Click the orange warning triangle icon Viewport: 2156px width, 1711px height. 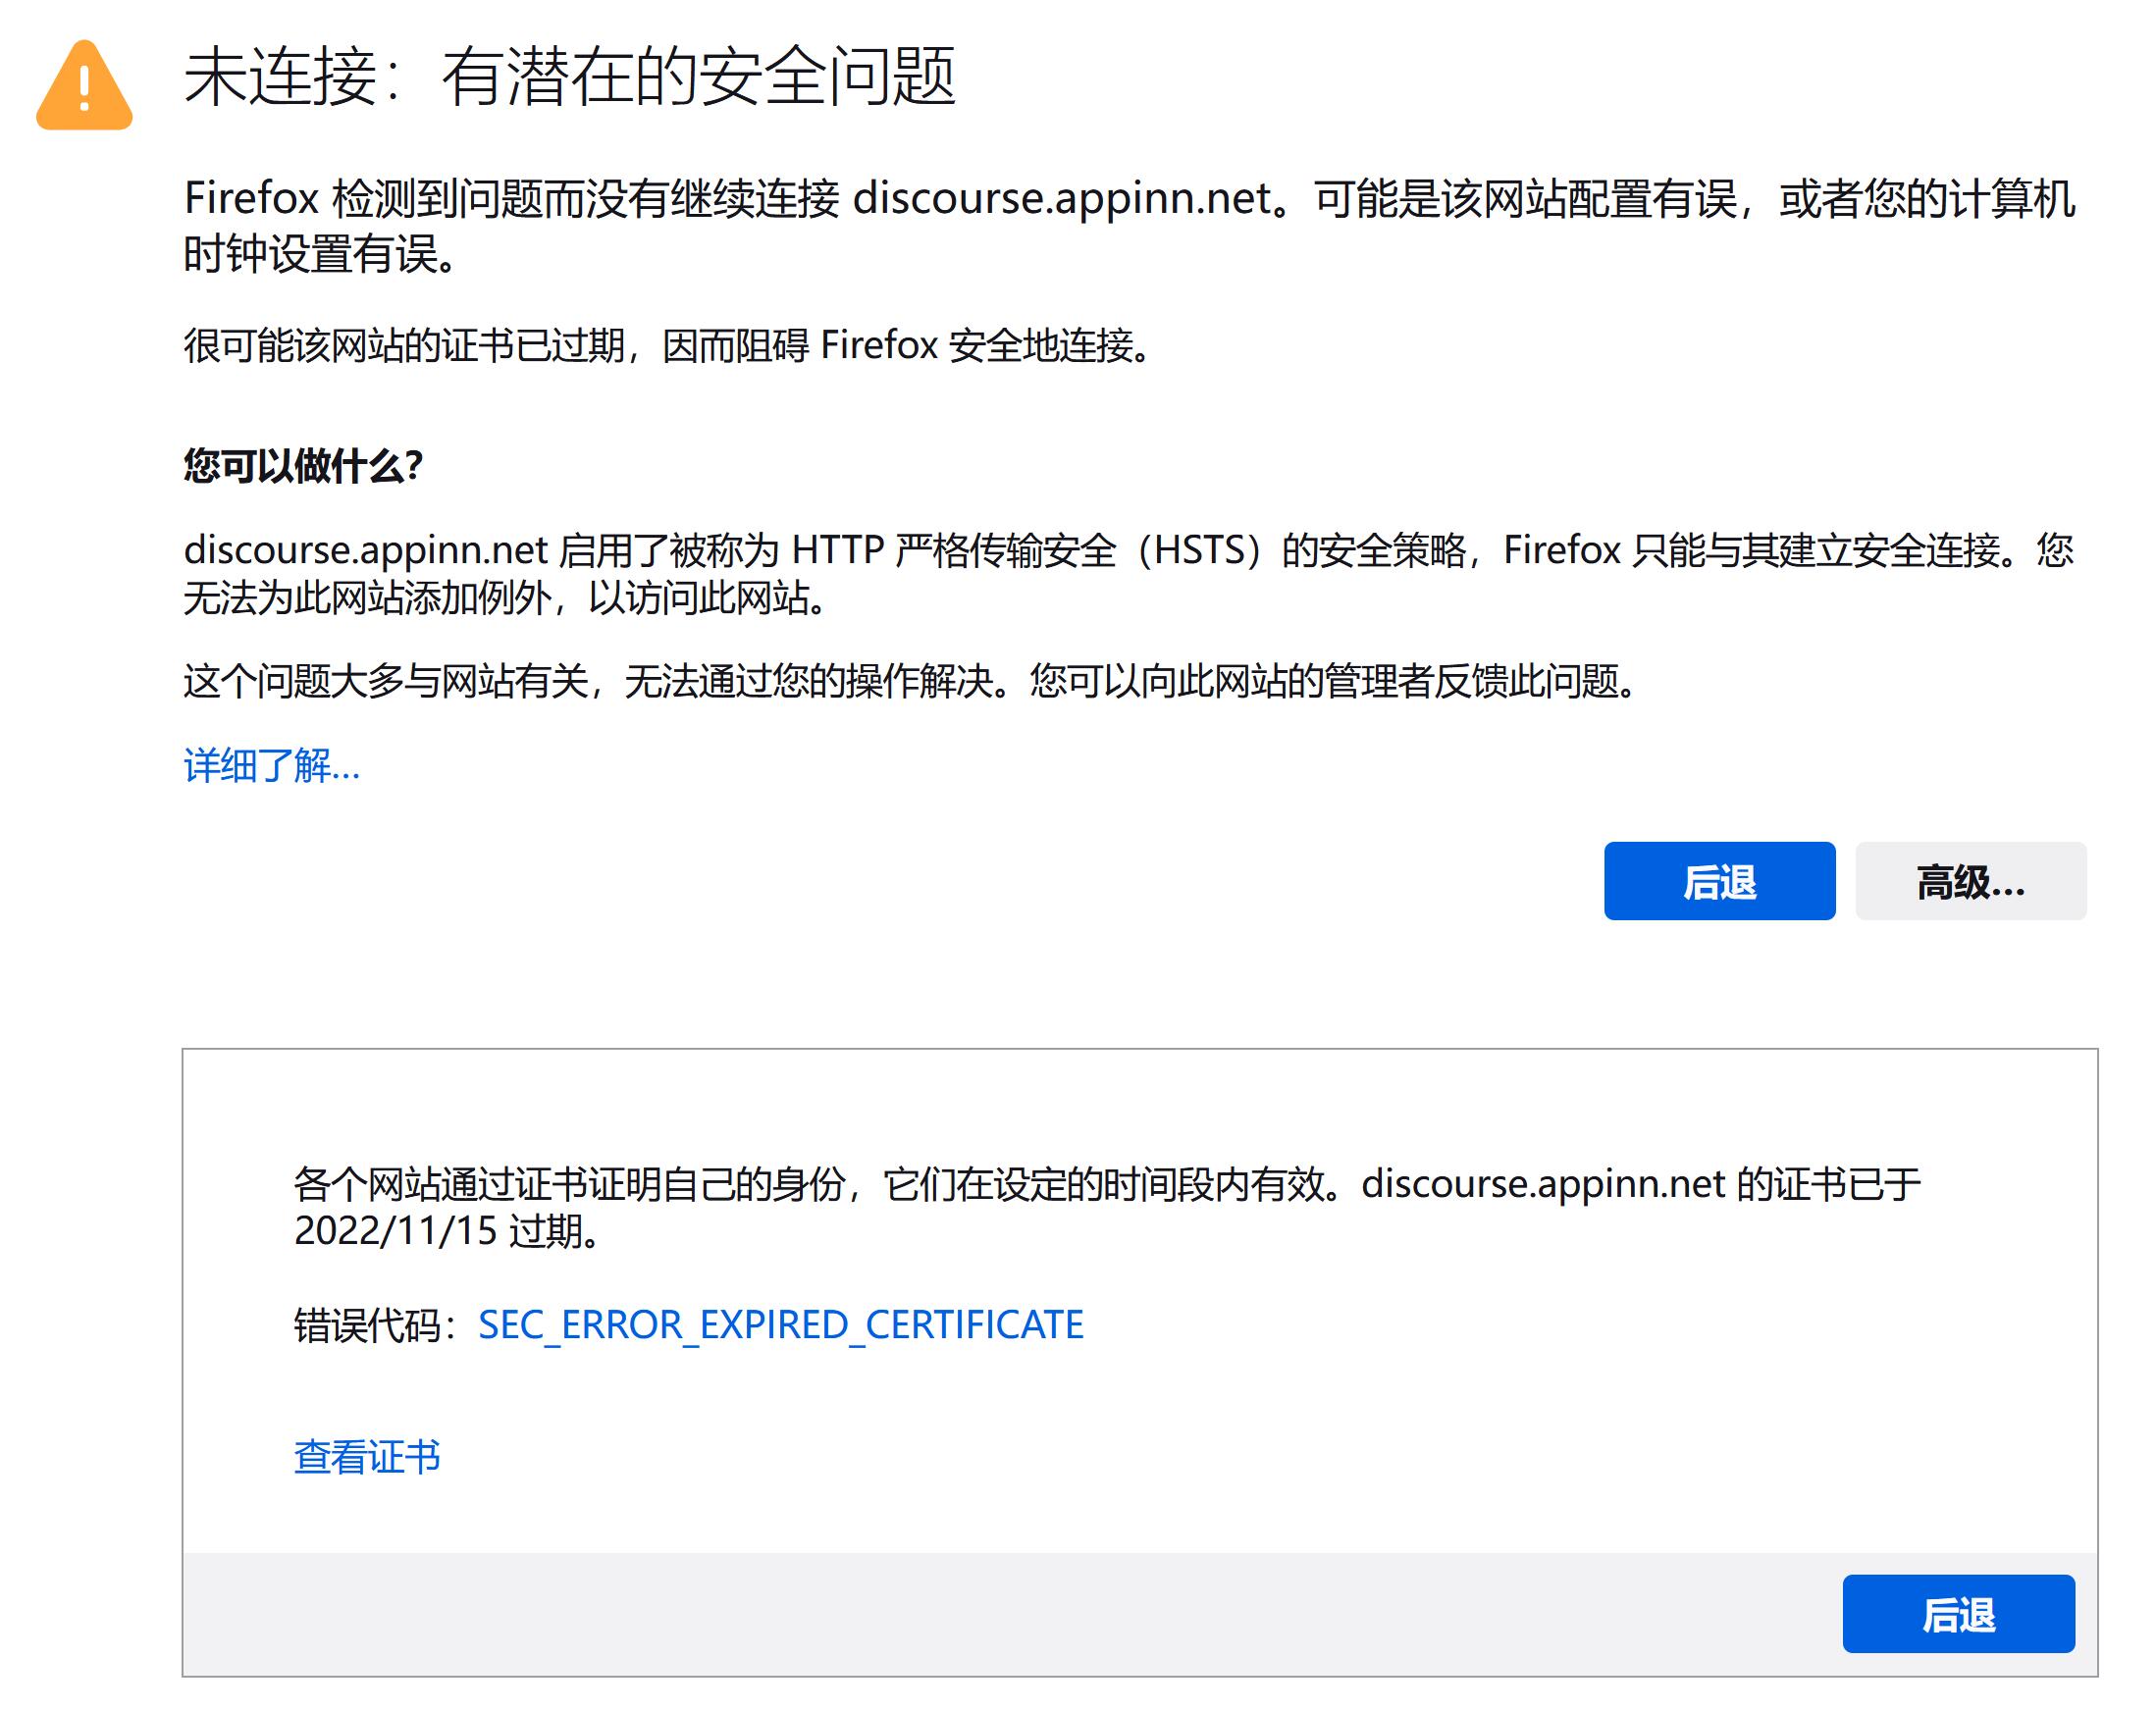84,87
